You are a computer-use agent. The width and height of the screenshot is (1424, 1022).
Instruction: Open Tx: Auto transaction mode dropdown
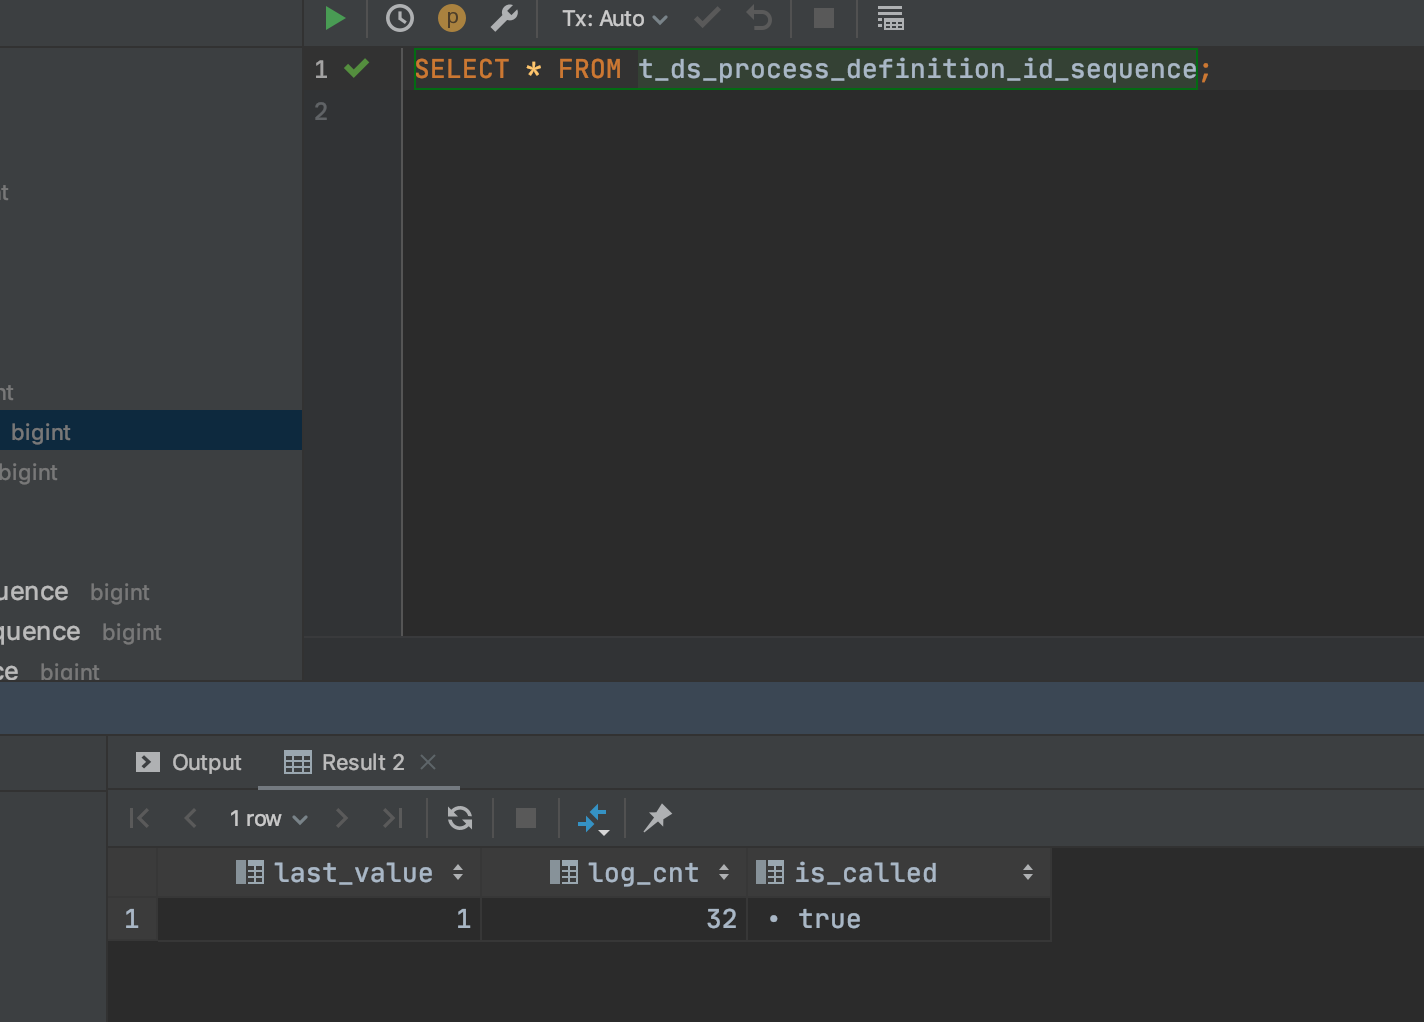coord(614,19)
